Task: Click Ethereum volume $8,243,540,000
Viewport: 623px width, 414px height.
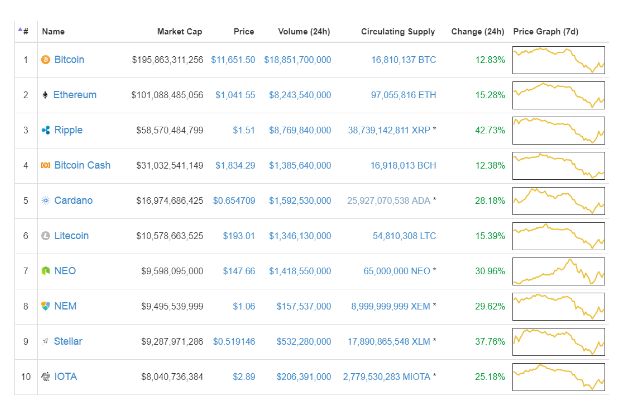Action: point(300,95)
